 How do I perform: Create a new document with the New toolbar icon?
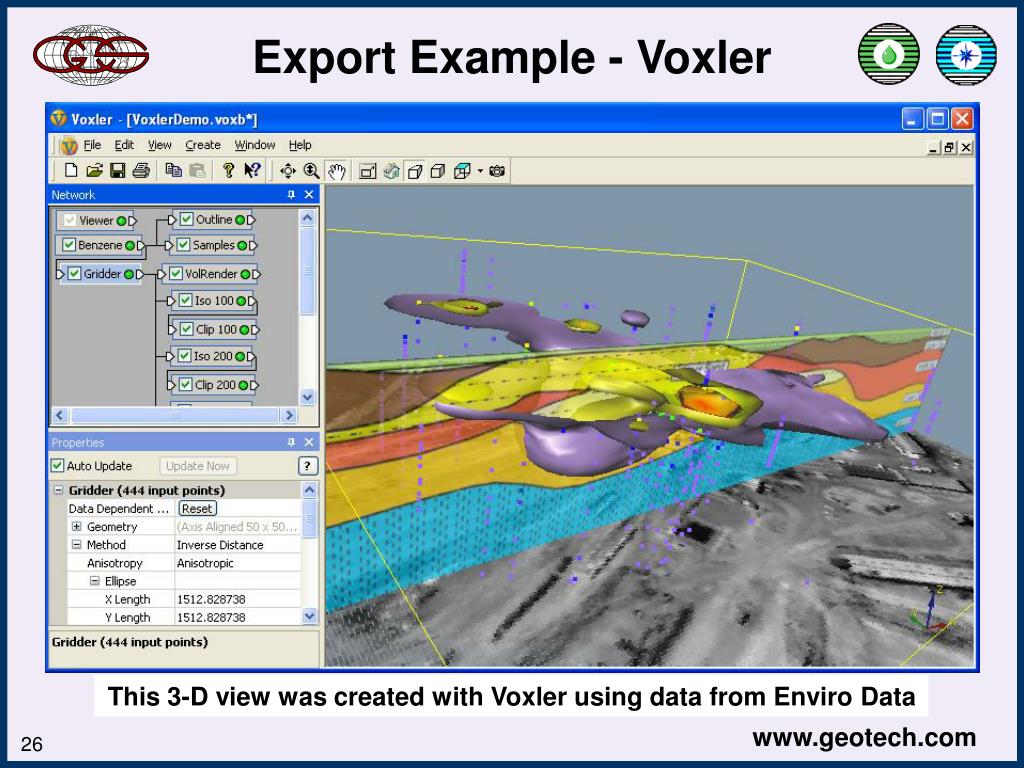point(71,170)
